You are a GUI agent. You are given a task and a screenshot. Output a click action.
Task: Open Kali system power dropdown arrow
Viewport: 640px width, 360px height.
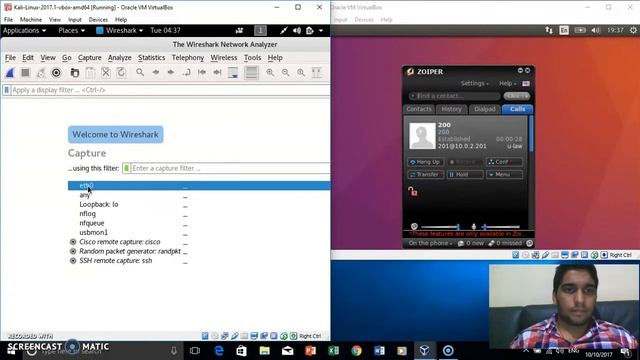(321, 31)
